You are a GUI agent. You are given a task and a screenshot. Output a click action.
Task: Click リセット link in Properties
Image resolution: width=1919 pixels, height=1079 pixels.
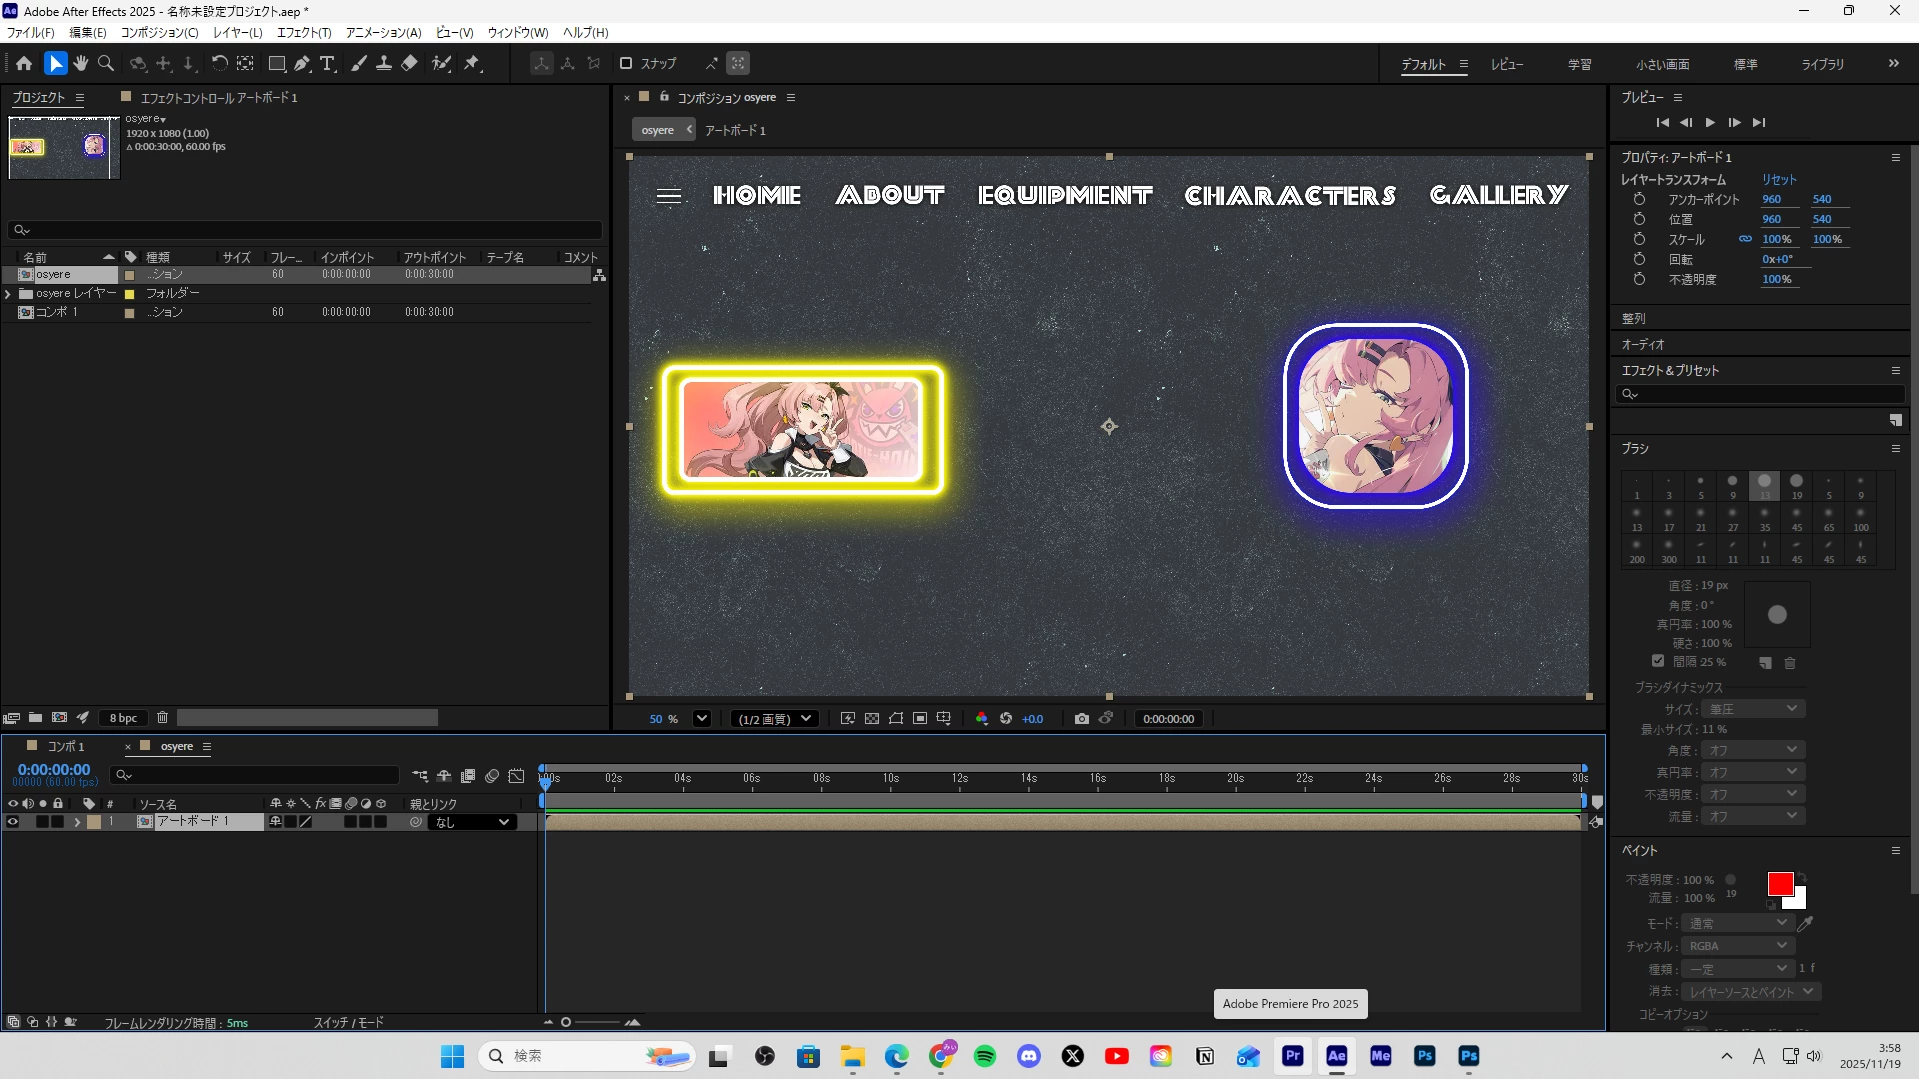pyautogui.click(x=1779, y=179)
